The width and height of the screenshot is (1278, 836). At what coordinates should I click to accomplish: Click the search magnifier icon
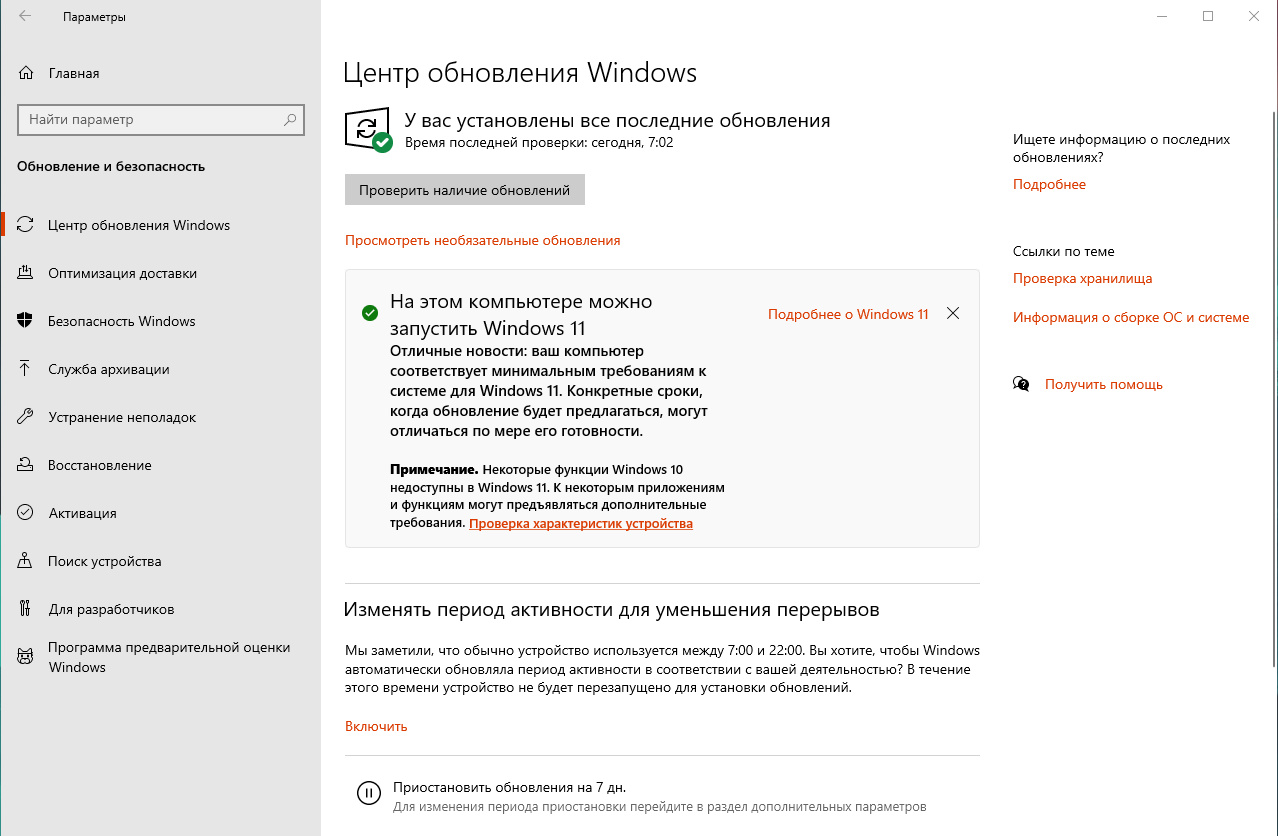pyautogui.click(x=290, y=120)
